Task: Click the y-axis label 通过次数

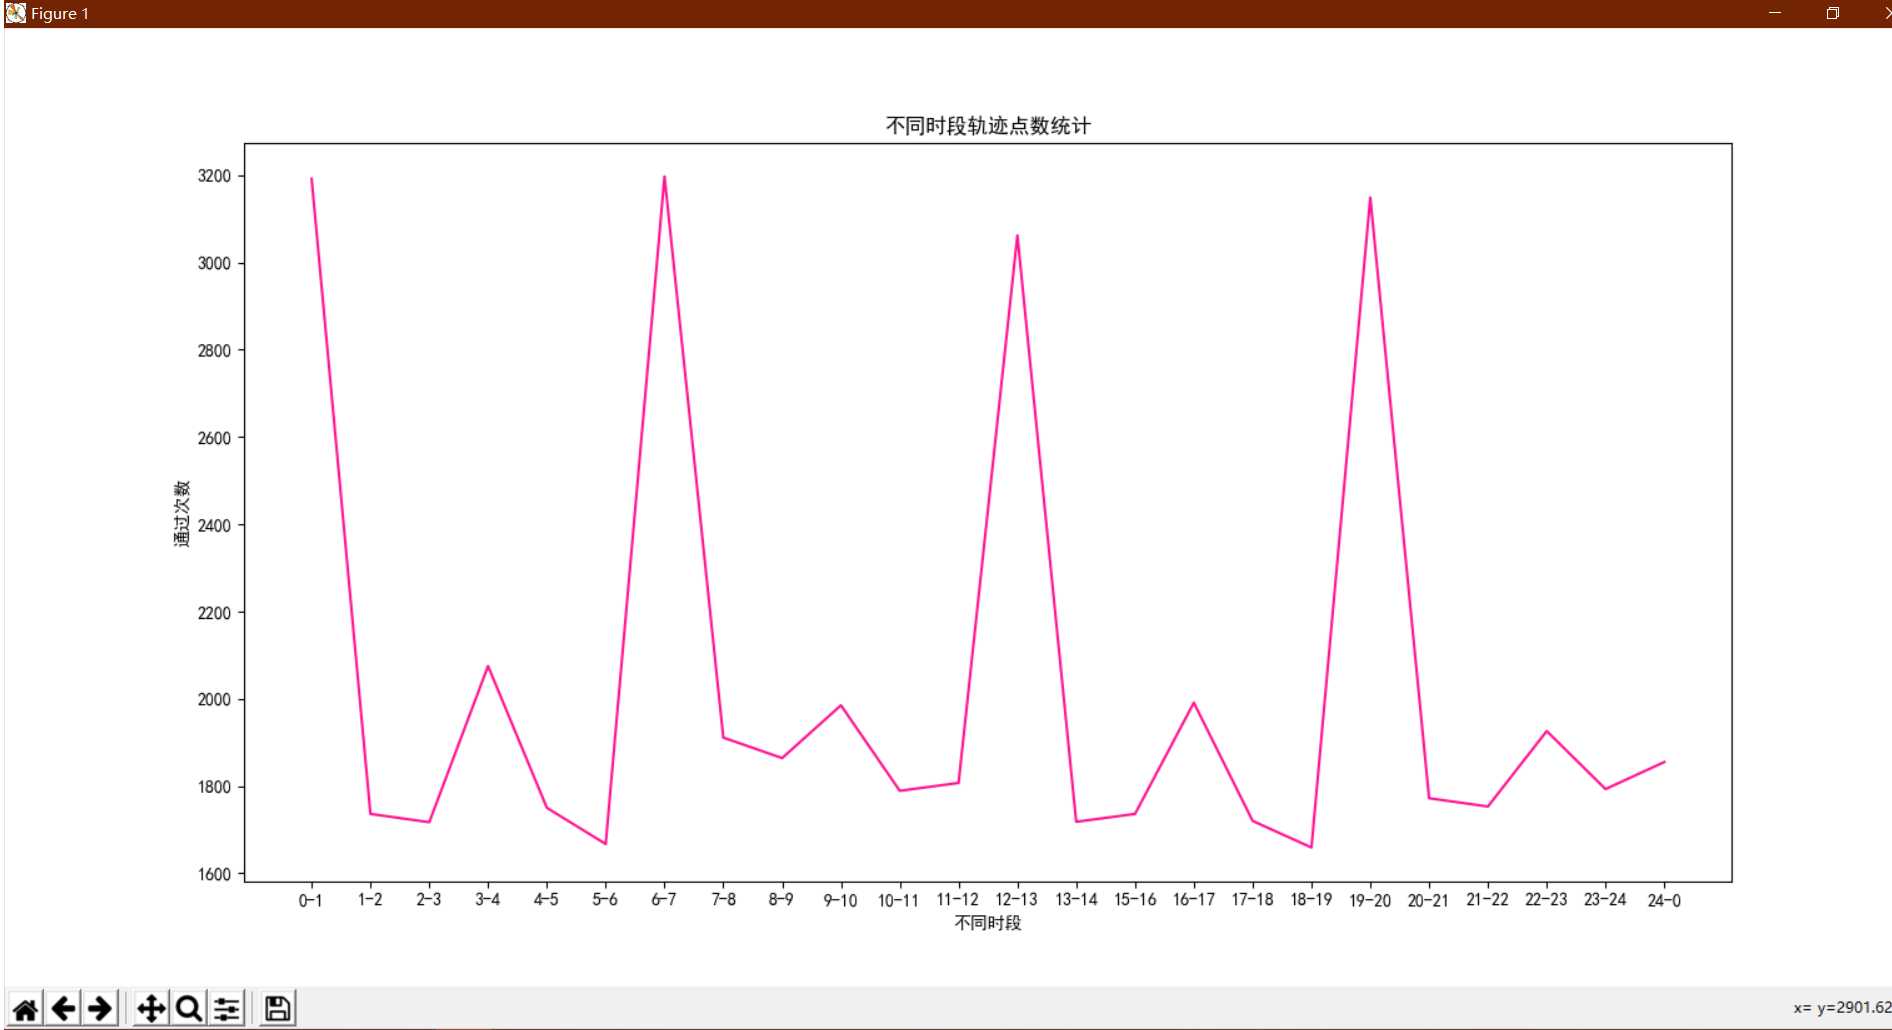Action: [182, 513]
